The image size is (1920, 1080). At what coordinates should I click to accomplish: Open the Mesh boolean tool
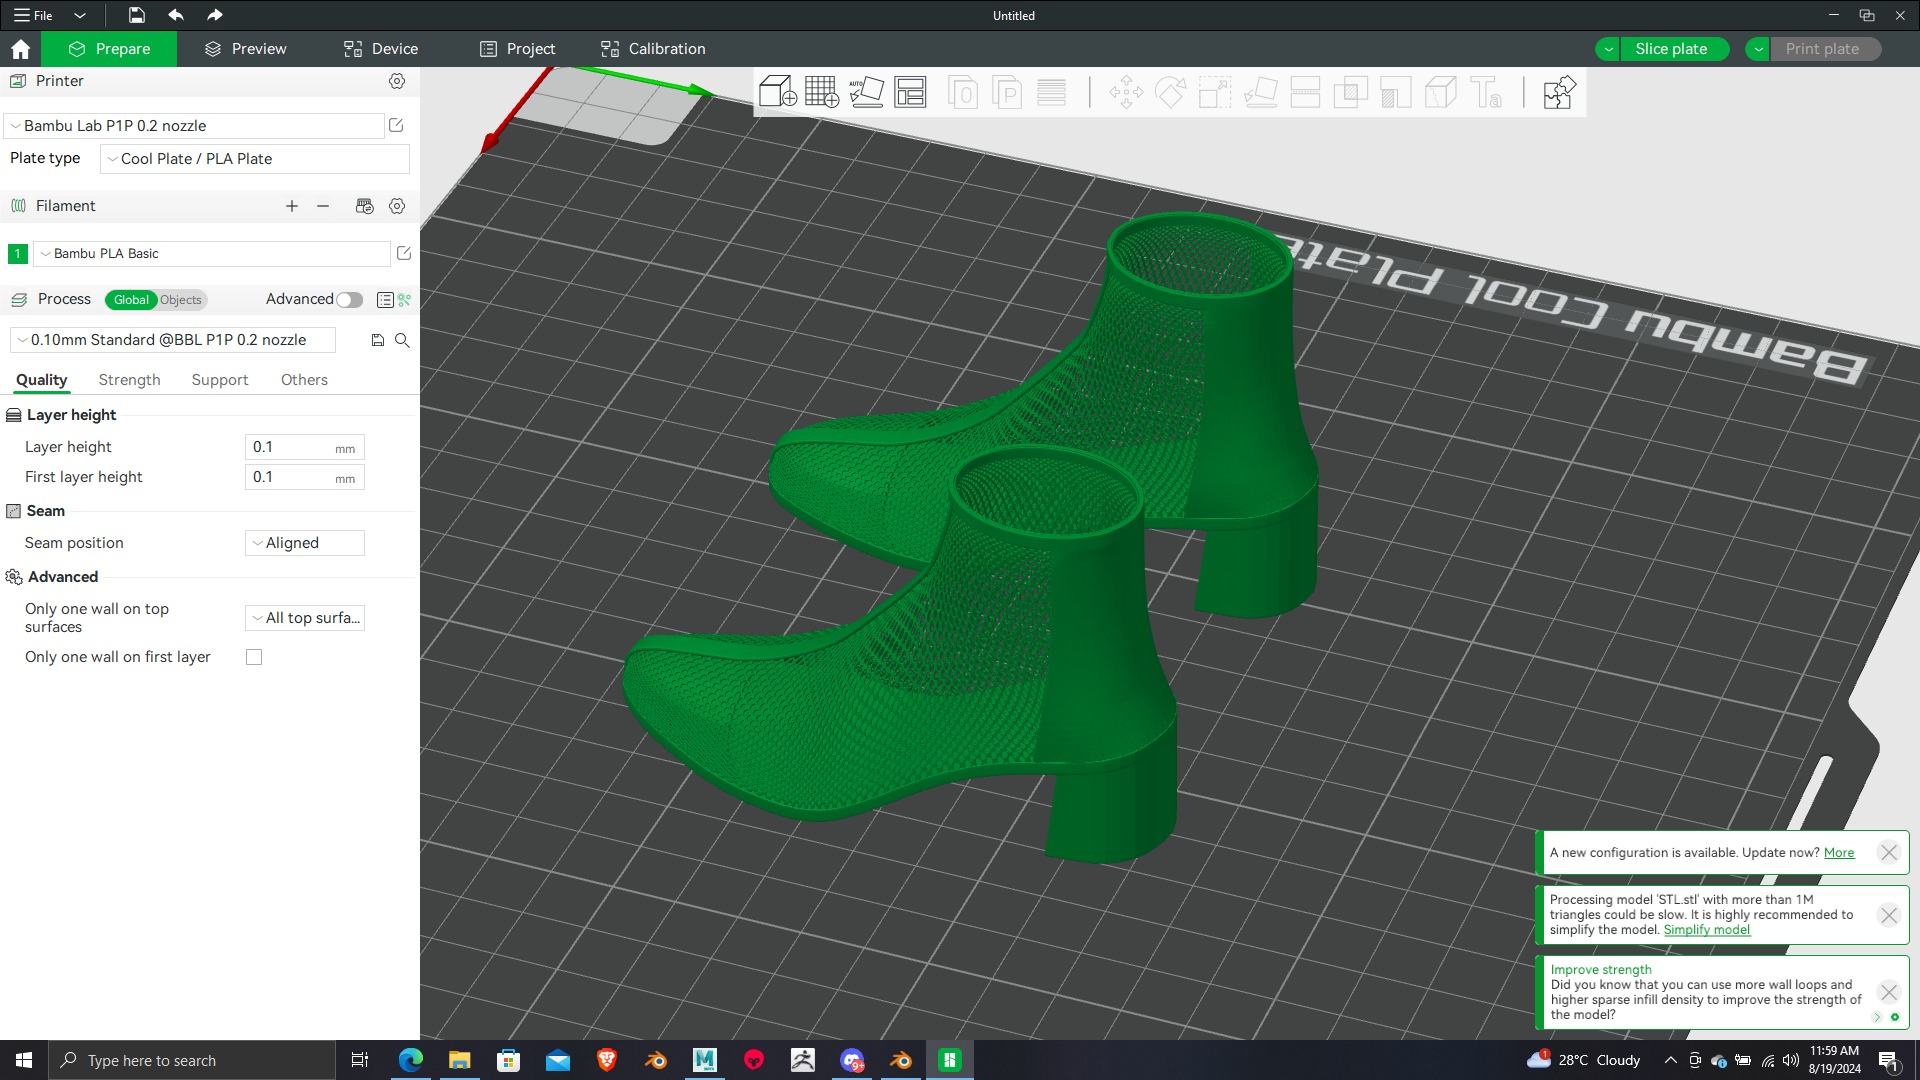pos(1350,93)
